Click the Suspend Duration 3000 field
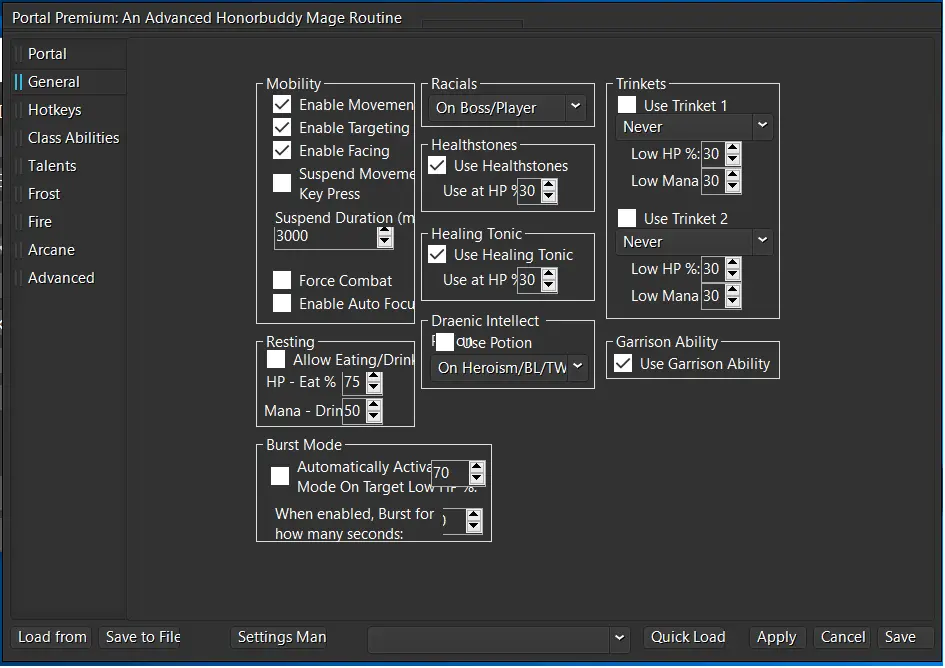Screen dimensions: 945x668 click(x=326, y=237)
